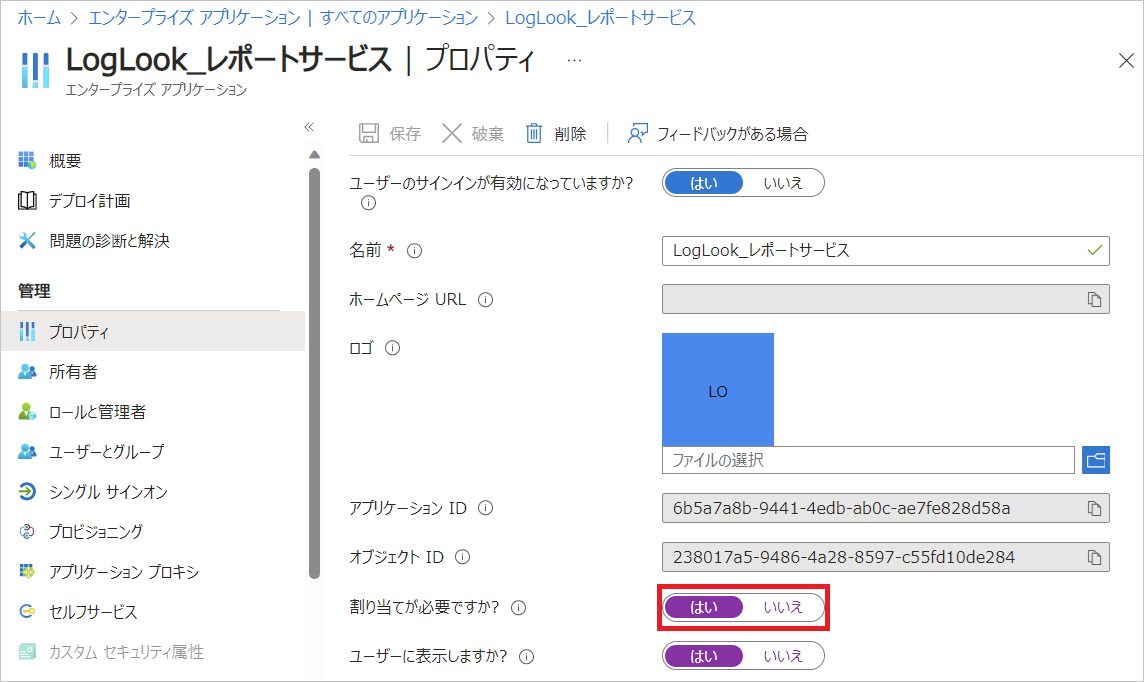
Task: Show info tooltip for 名前 field
Action: point(414,251)
